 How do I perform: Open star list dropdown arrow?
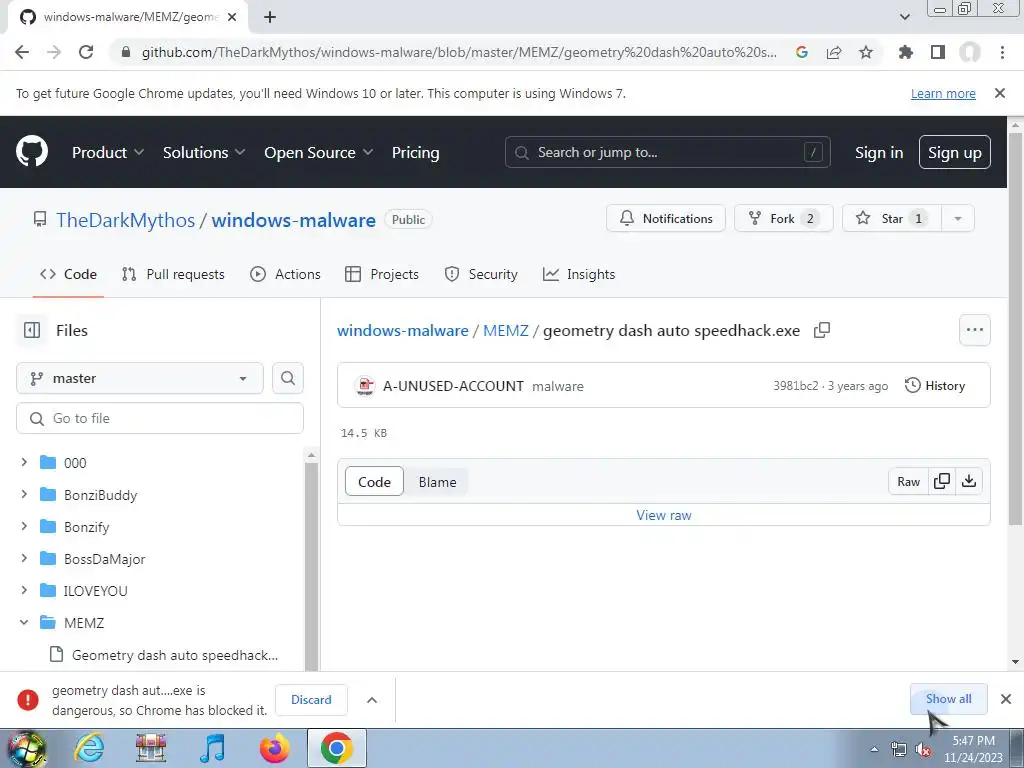(x=957, y=219)
